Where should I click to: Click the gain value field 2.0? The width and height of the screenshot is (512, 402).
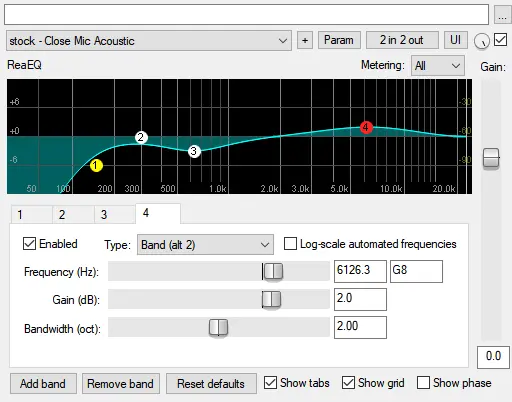tap(360, 299)
